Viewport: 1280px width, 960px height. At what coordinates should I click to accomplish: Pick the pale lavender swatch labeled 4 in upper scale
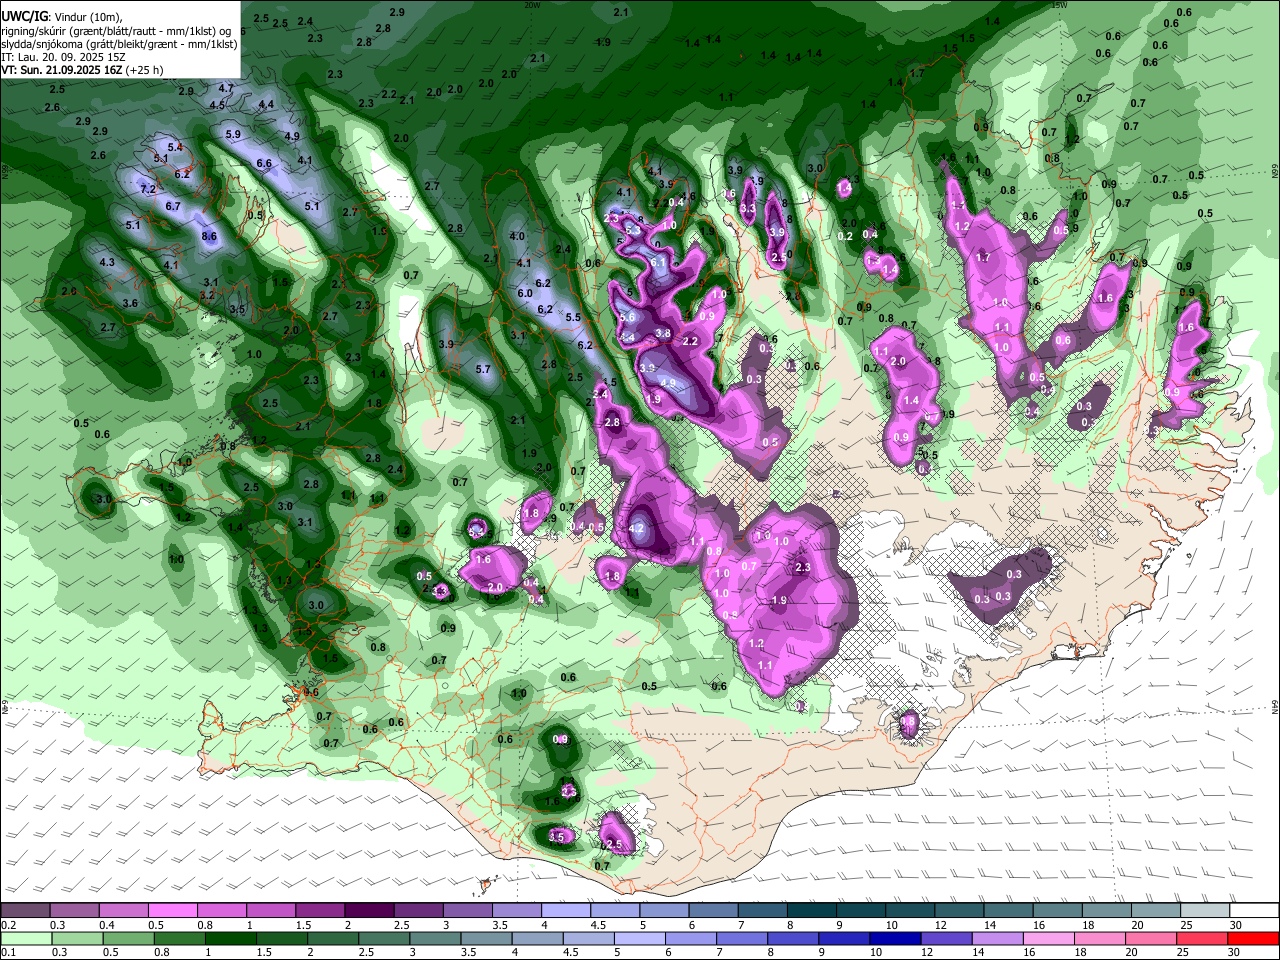click(566, 910)
